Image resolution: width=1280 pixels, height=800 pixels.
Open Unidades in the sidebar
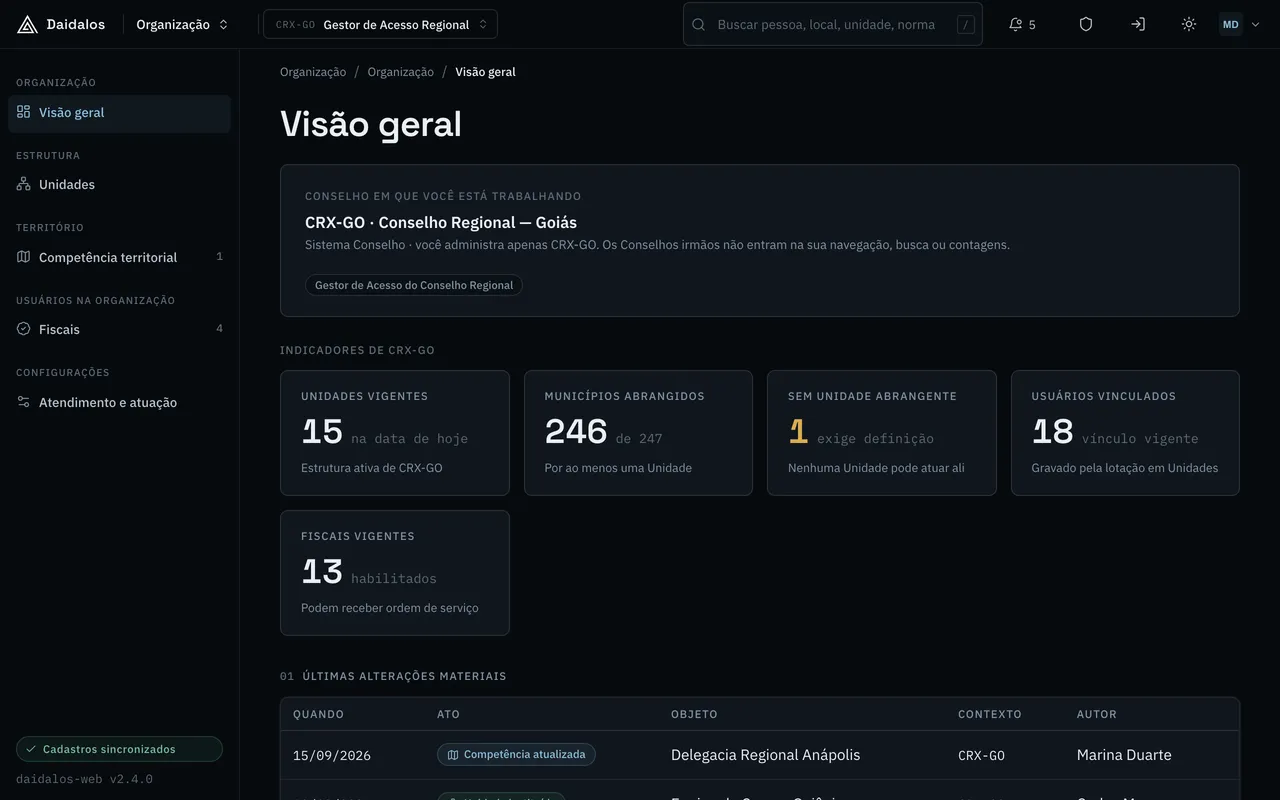(119, 185)
